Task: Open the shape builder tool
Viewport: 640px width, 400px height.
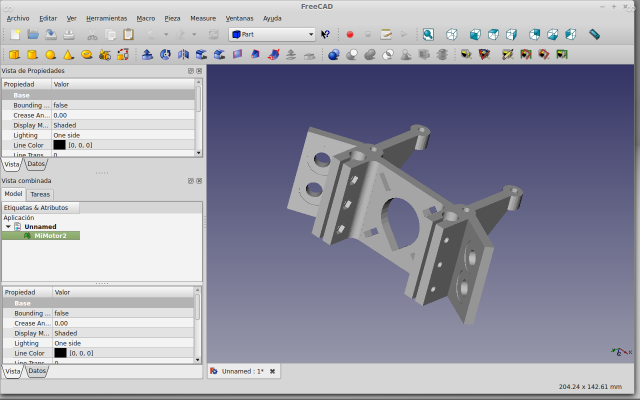Action: pos(123,55)
